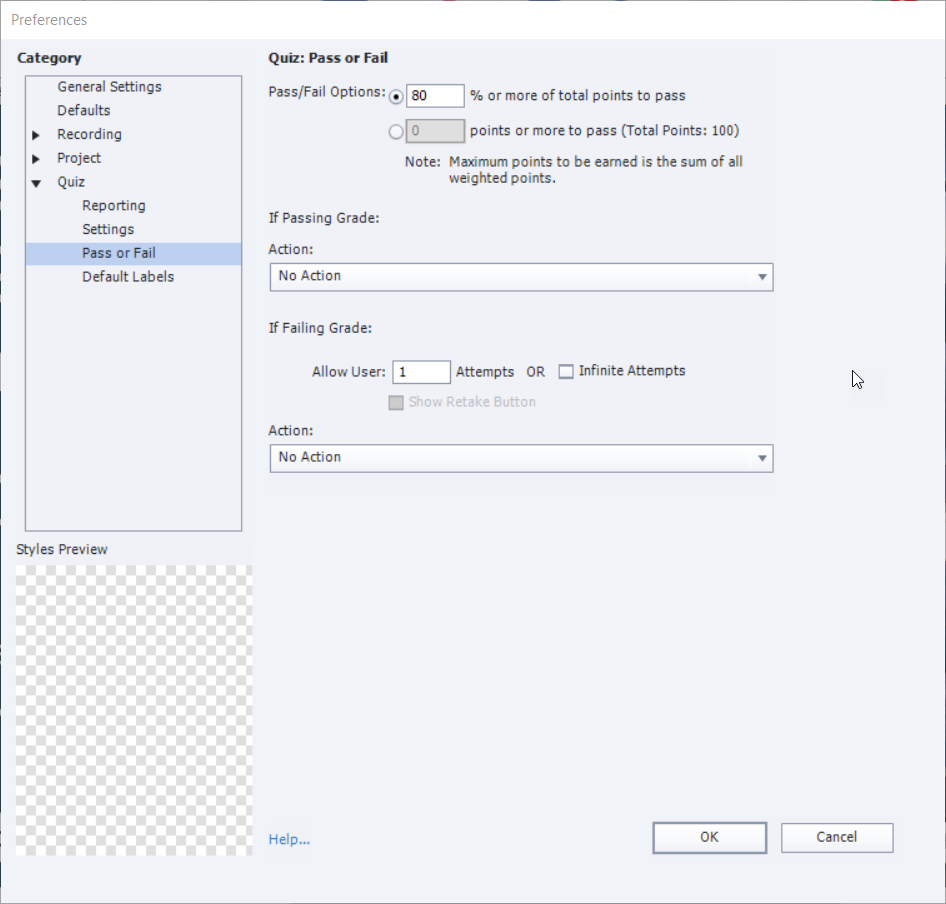Viewport: 946px width, 904px height.
Task: Click the 'Show Retake Button' label
Action: click(x=472, y=402)
